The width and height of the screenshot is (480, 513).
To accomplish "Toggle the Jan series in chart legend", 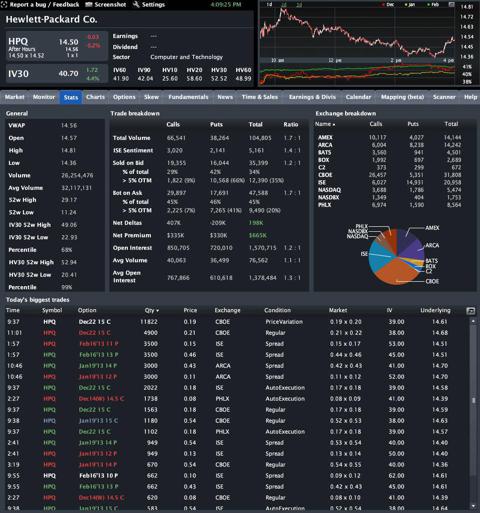I will 410,5.
